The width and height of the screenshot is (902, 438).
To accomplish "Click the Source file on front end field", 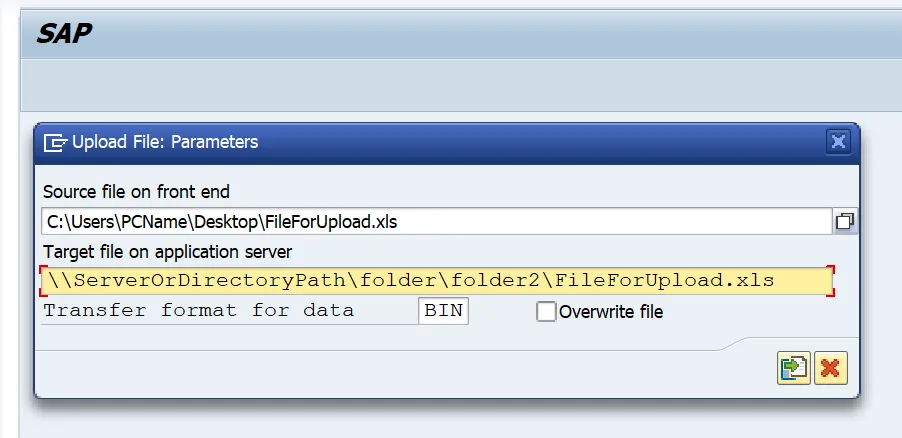I will coord(435,221).
